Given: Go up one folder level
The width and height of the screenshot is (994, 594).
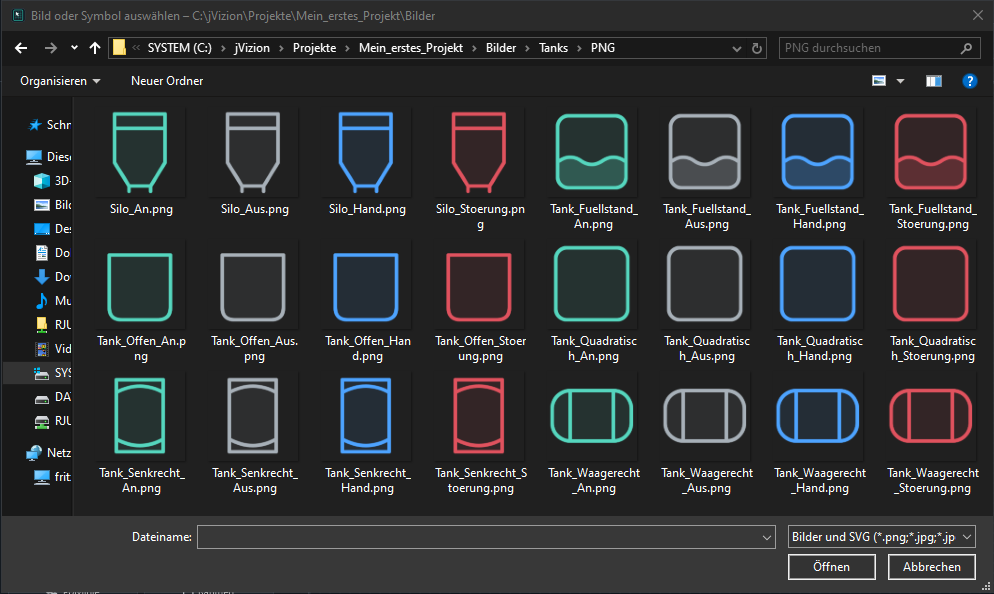Looking at the screenshot, I should (x=95, y=48).
